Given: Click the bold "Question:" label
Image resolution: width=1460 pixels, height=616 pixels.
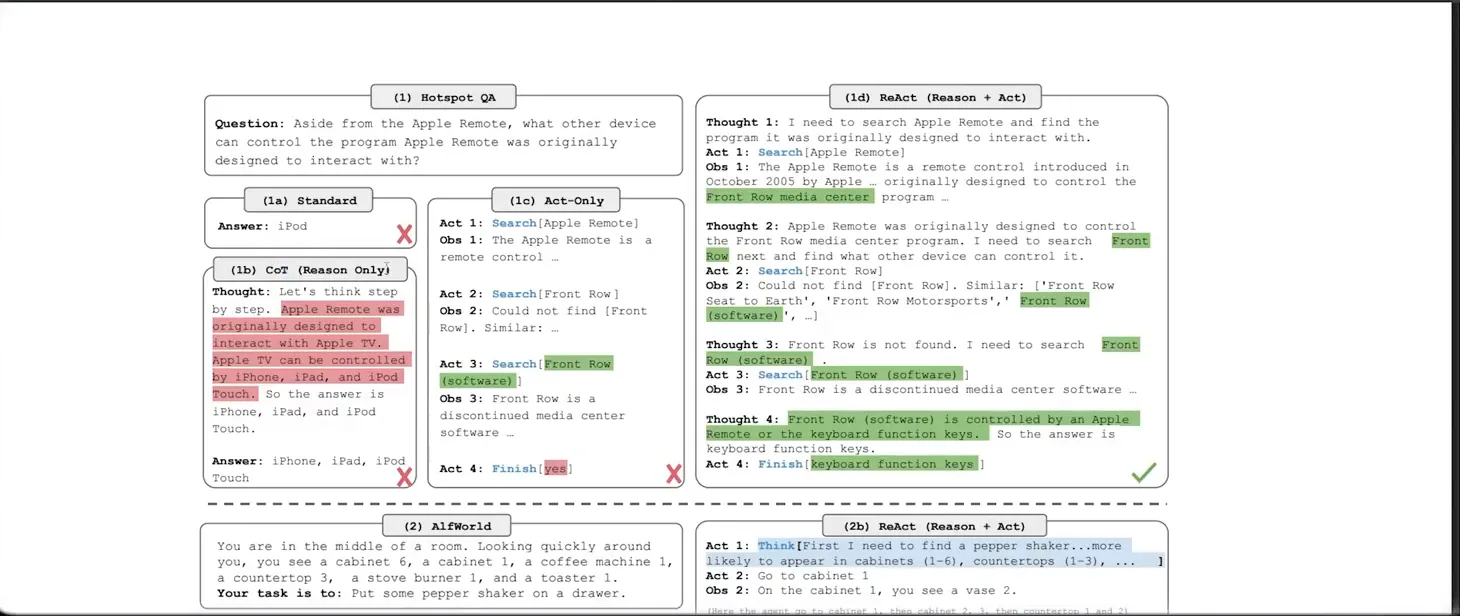Looking at the screenshot, I should (249, 124).
